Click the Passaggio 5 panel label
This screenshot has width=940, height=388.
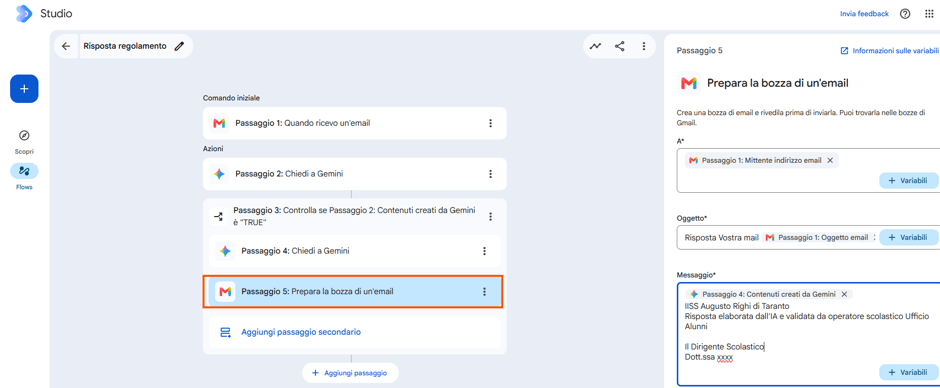699,51
